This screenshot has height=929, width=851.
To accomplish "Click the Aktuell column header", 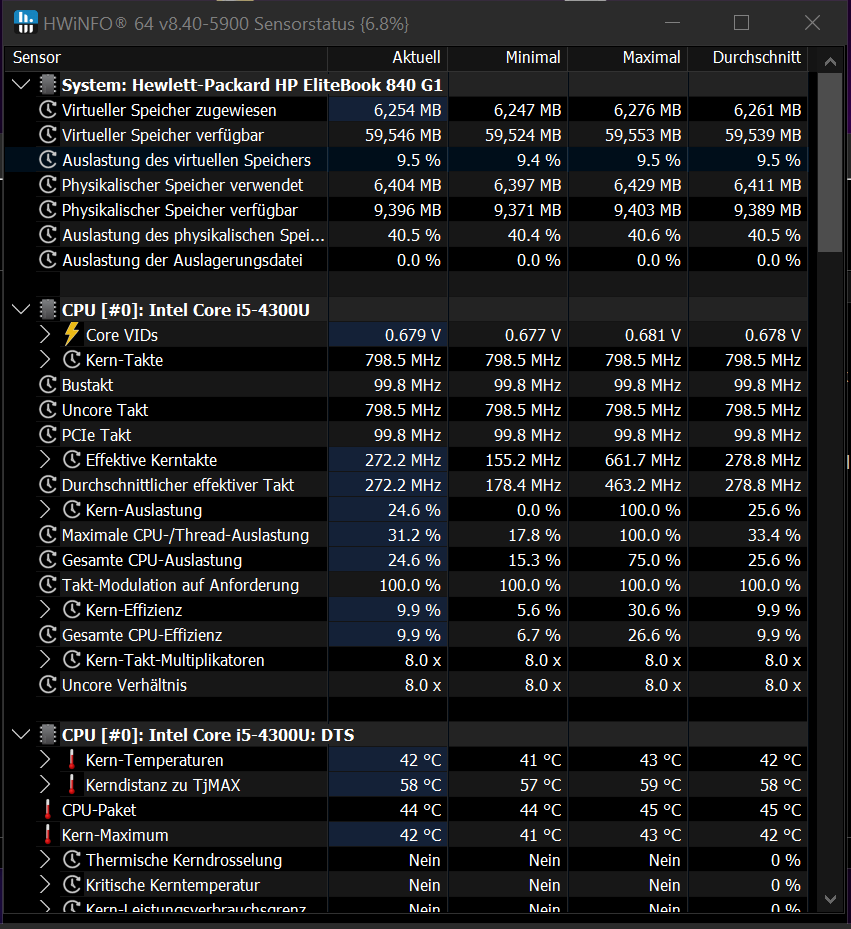I will [x=388, y=57].
